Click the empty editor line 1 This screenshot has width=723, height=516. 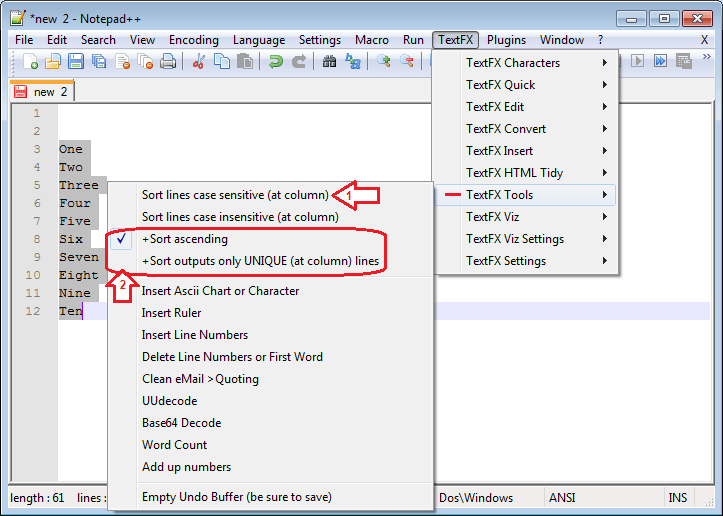tap(300, 113)
